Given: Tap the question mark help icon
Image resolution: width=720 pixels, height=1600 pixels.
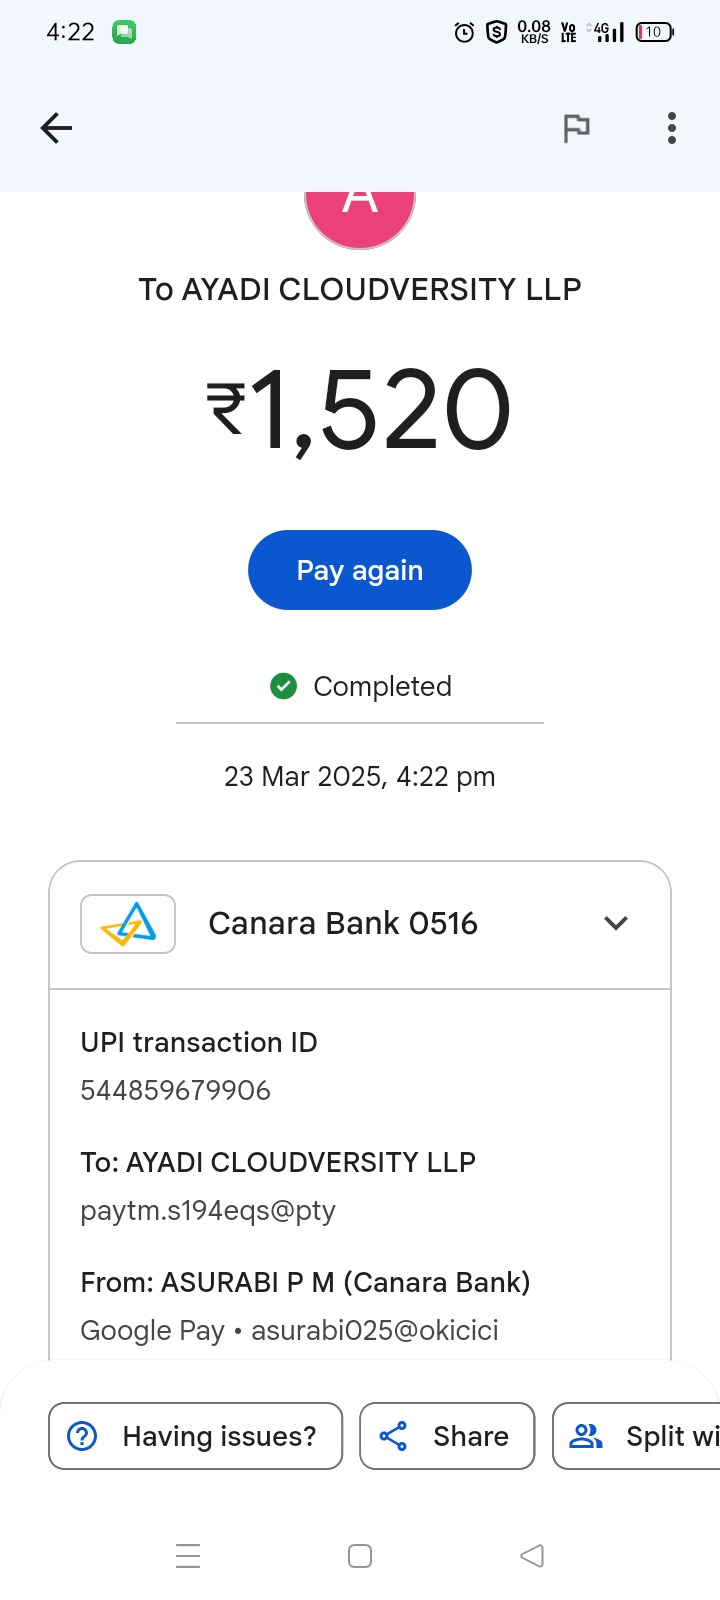Looking at the screenshot, I should [x=82, y=1436].
